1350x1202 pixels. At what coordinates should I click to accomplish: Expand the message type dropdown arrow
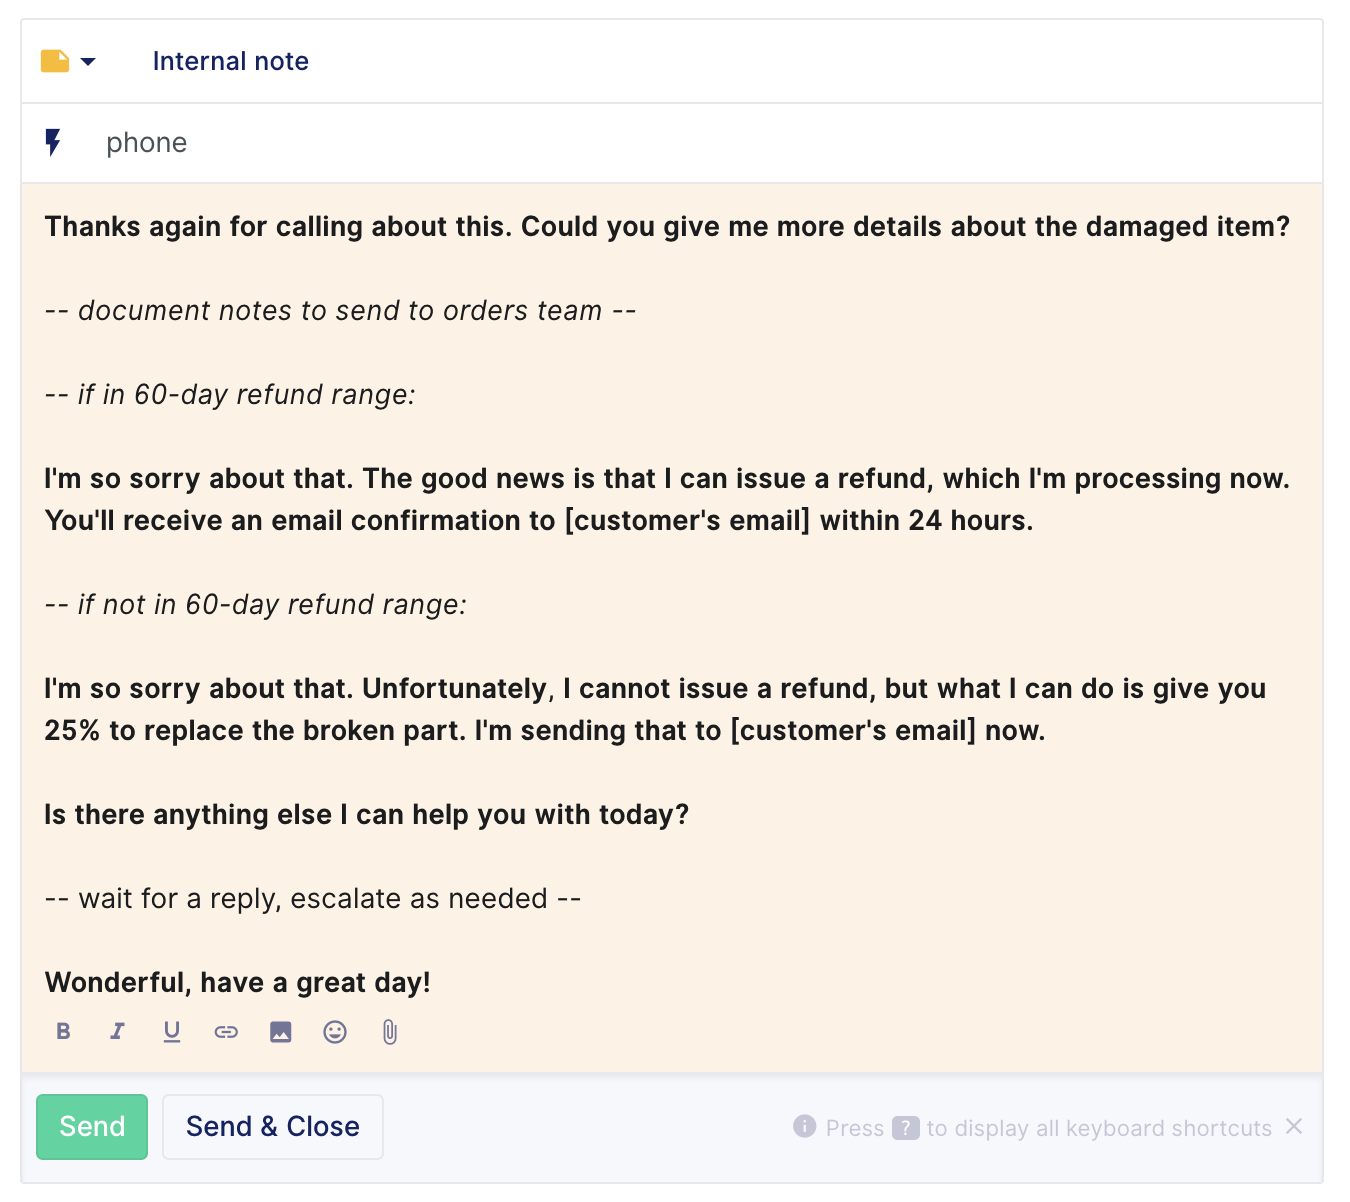[88, 62]
